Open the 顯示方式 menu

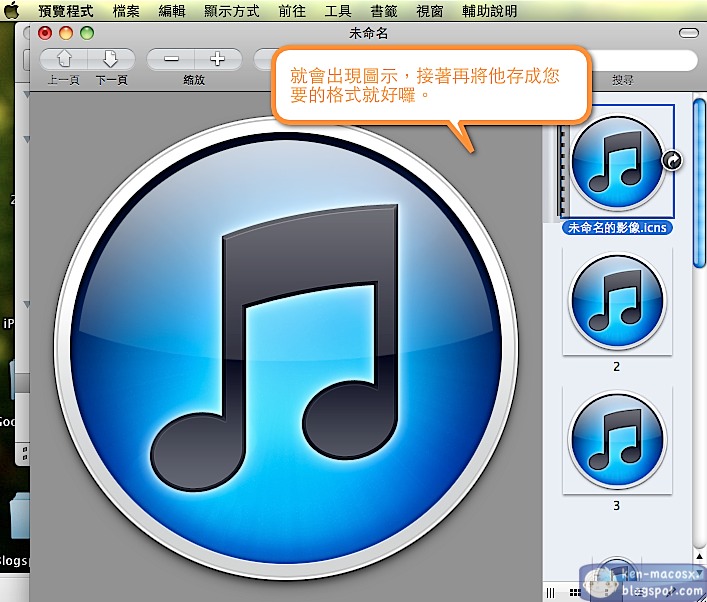(x=232, y=11)
